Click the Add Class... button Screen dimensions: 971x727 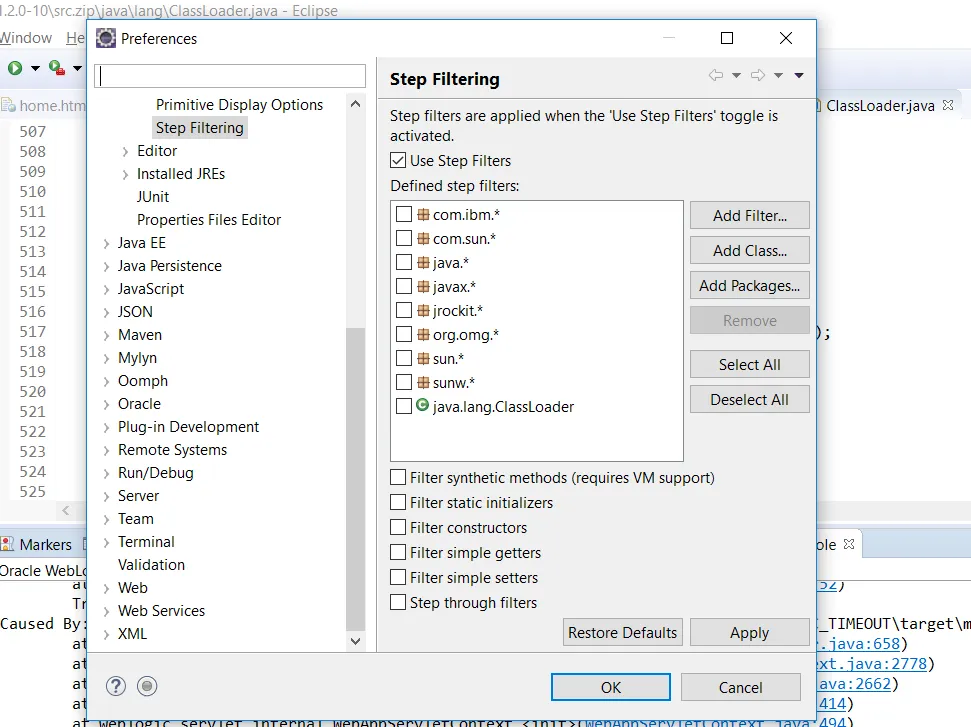click(749, 251)
